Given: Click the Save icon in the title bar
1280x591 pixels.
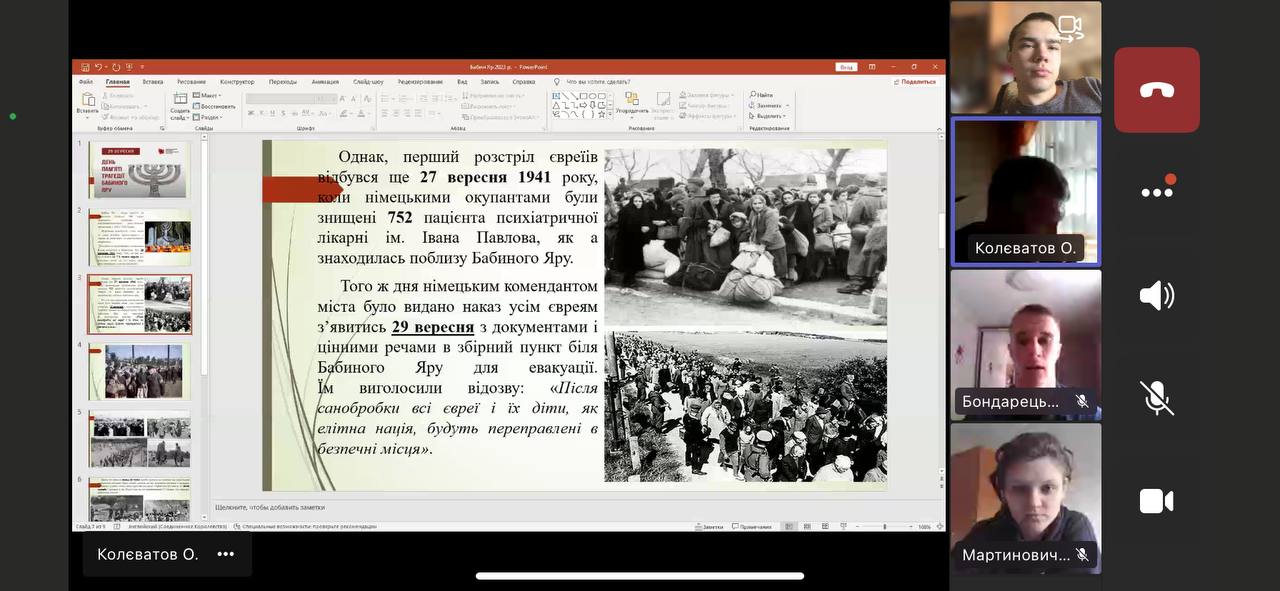Looking at the screenshot, I should click(x=86, y=67).
